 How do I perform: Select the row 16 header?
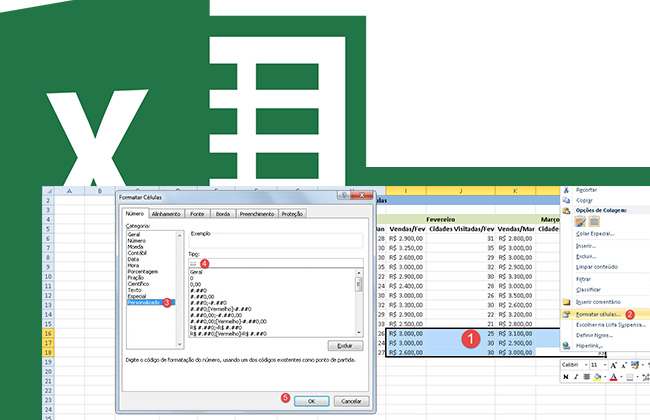(48, 333)
